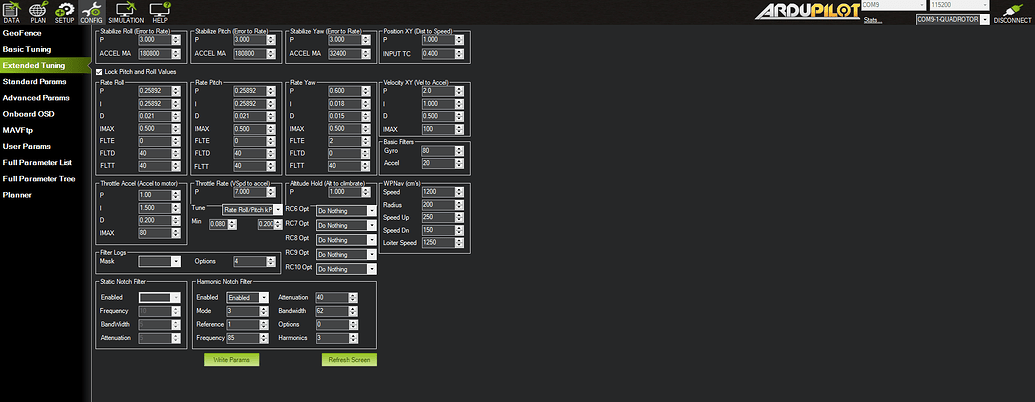Viewport: 1035px width, 402px height.
Task: Click the Basic Filters Accel stepper arrows
Action: point(459,164)
